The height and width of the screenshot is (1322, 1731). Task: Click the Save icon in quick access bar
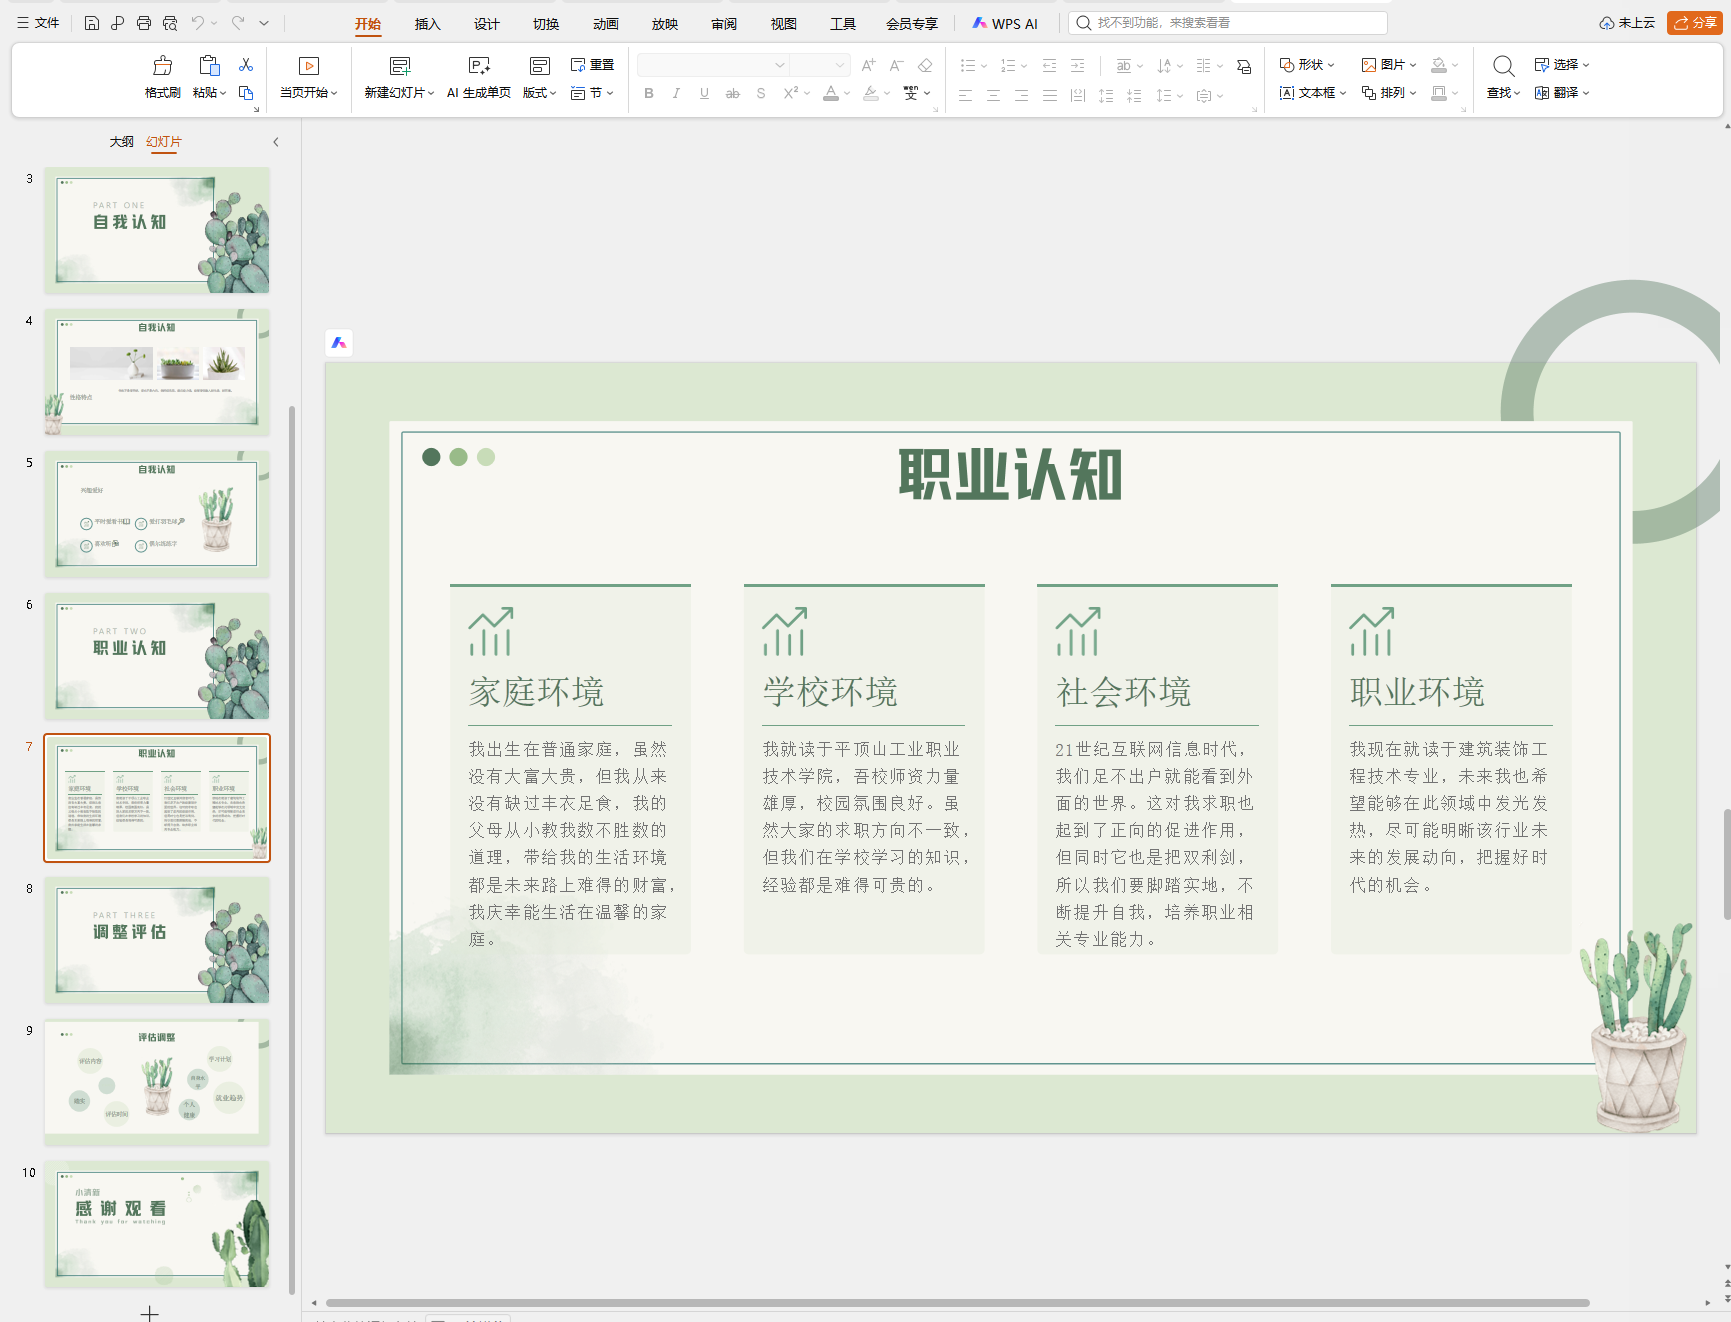tap(92, 23)
